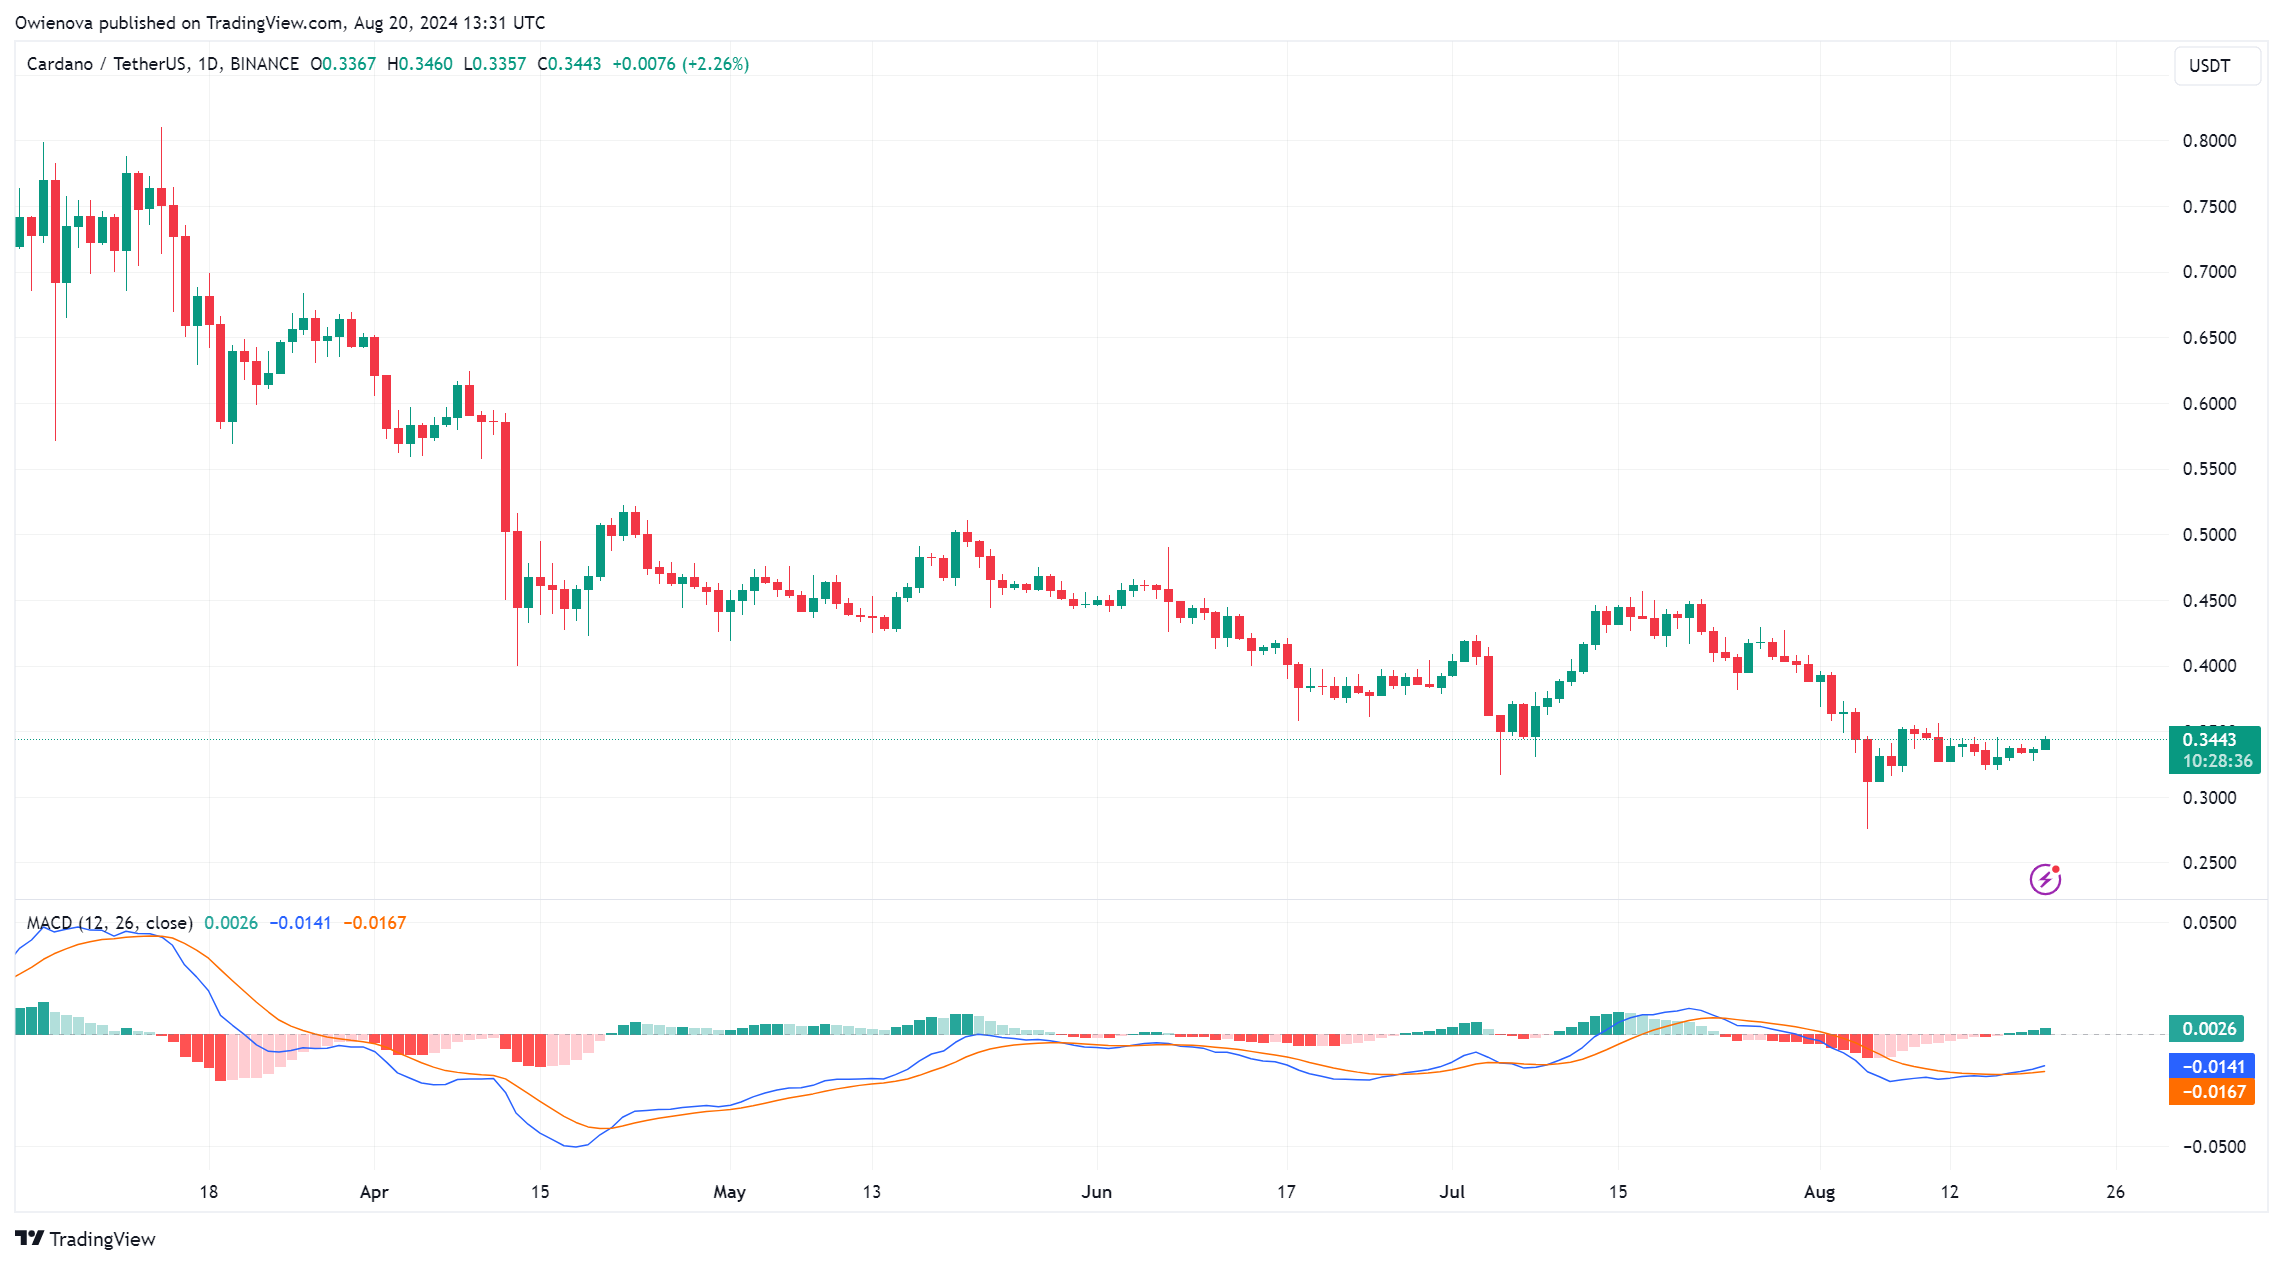Click the blue MACD axis label −0.0141
The image size is (2283, 1265).
click(2211, 1067)
